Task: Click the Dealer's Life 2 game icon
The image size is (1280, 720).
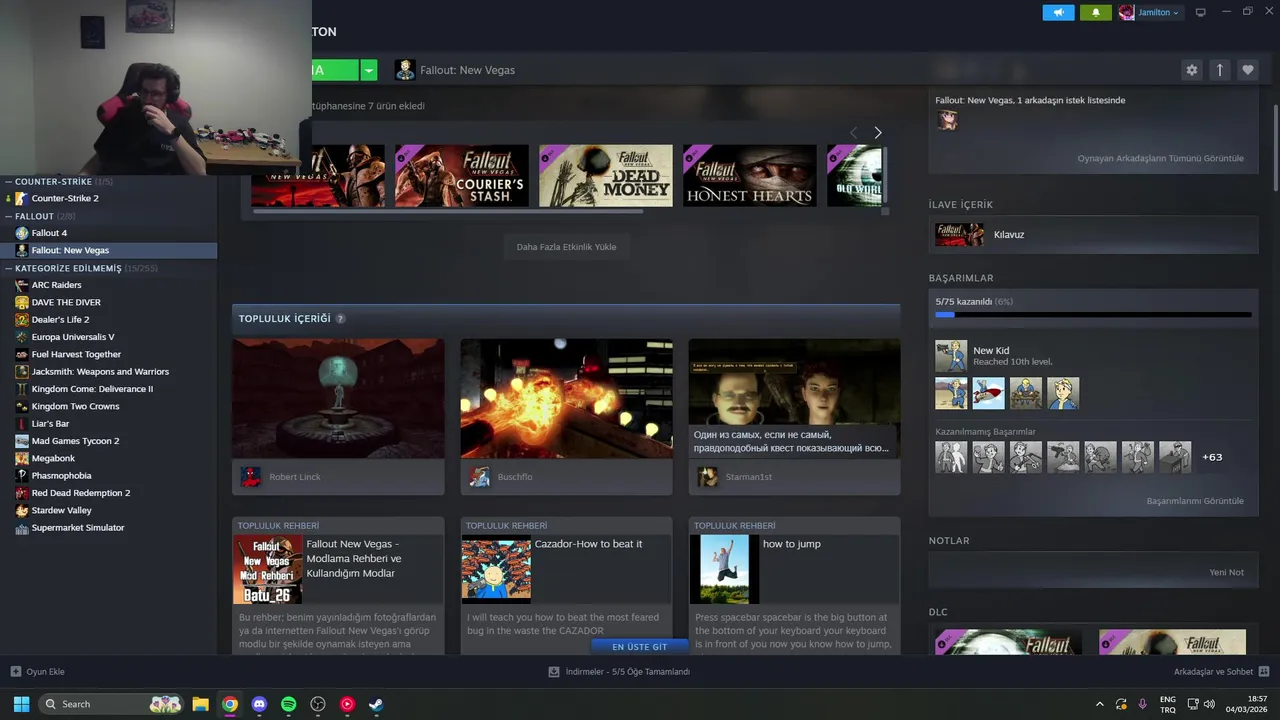Action: click(x=22, y=320)
